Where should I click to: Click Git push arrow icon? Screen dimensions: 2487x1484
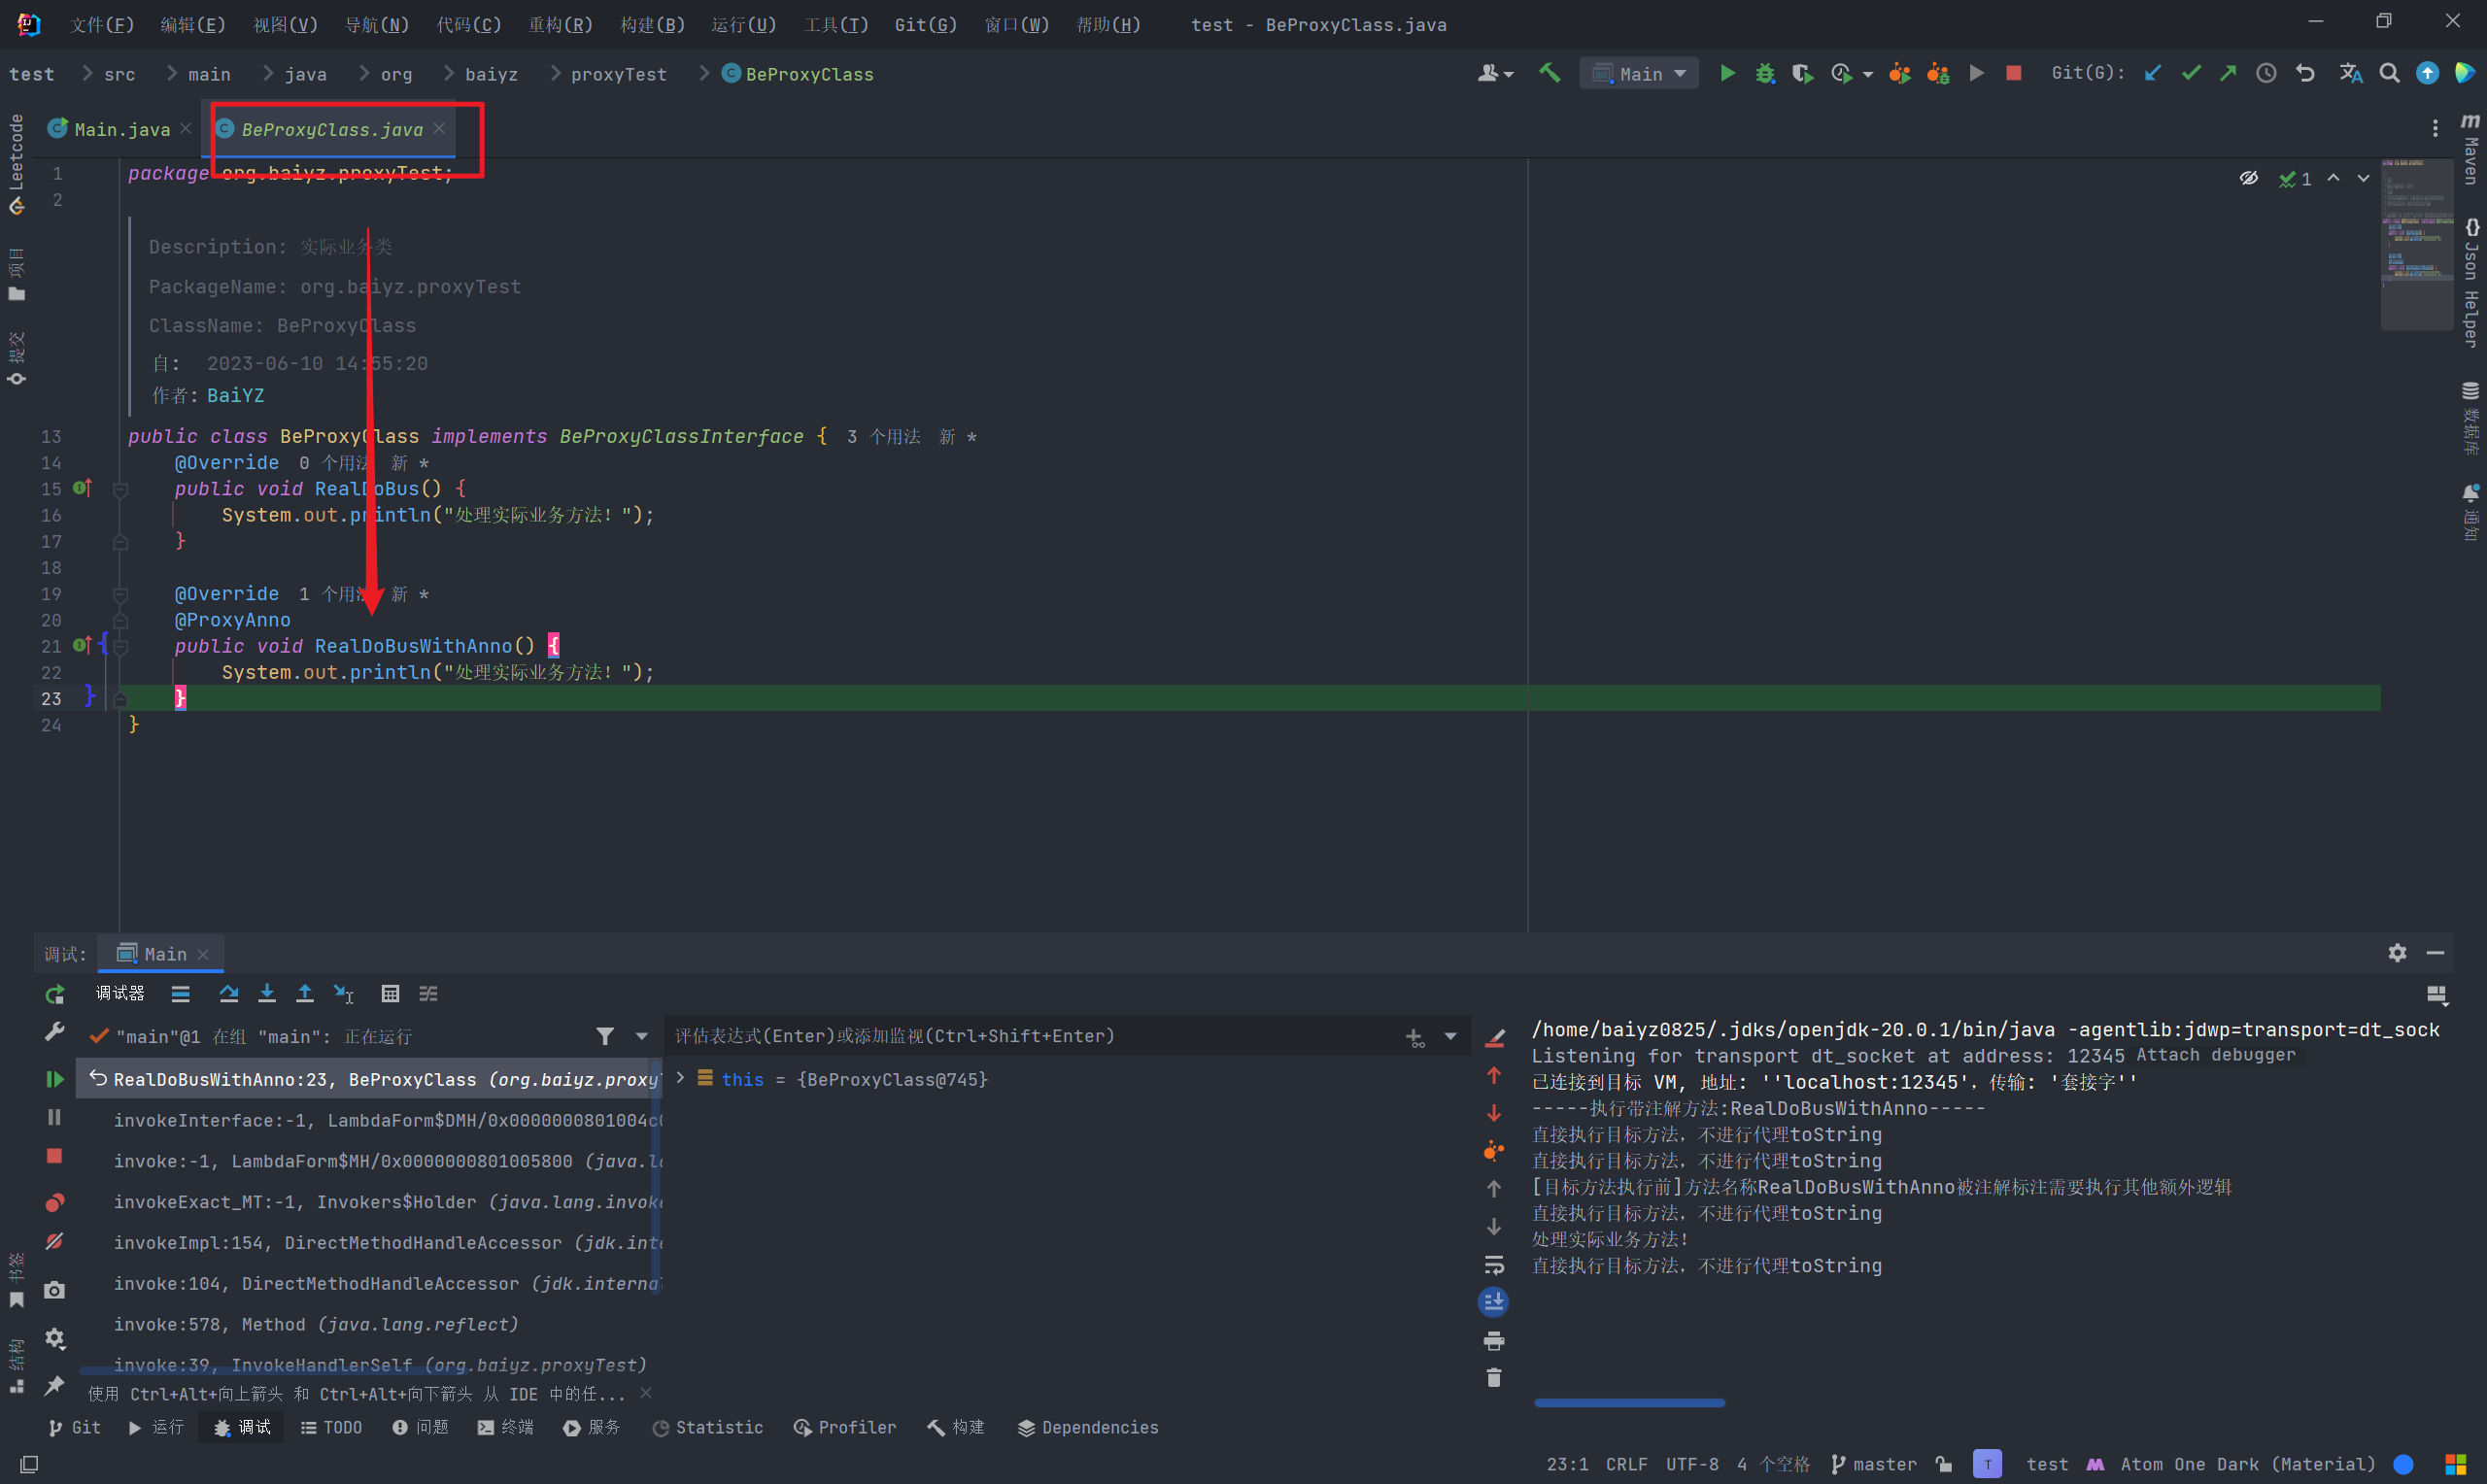pyautogui.click(x=2228, y=73)
